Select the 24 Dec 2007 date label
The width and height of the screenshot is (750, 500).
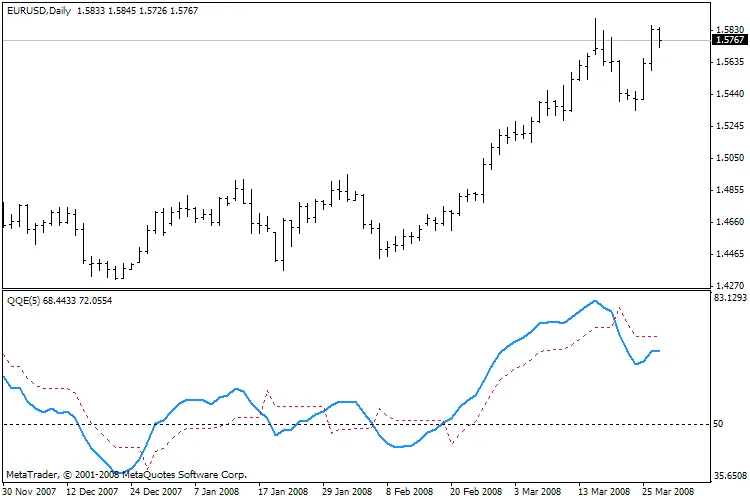tap(158, 492)
